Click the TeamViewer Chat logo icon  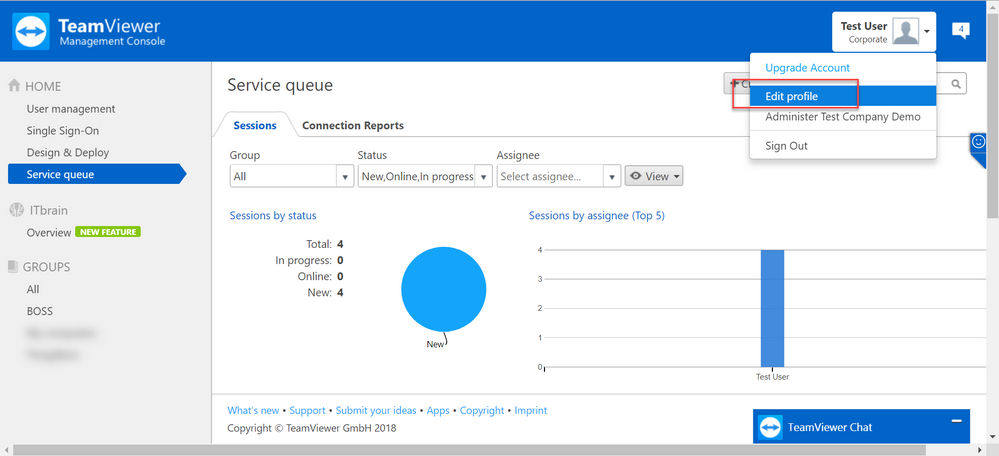(x=770, y=427)
